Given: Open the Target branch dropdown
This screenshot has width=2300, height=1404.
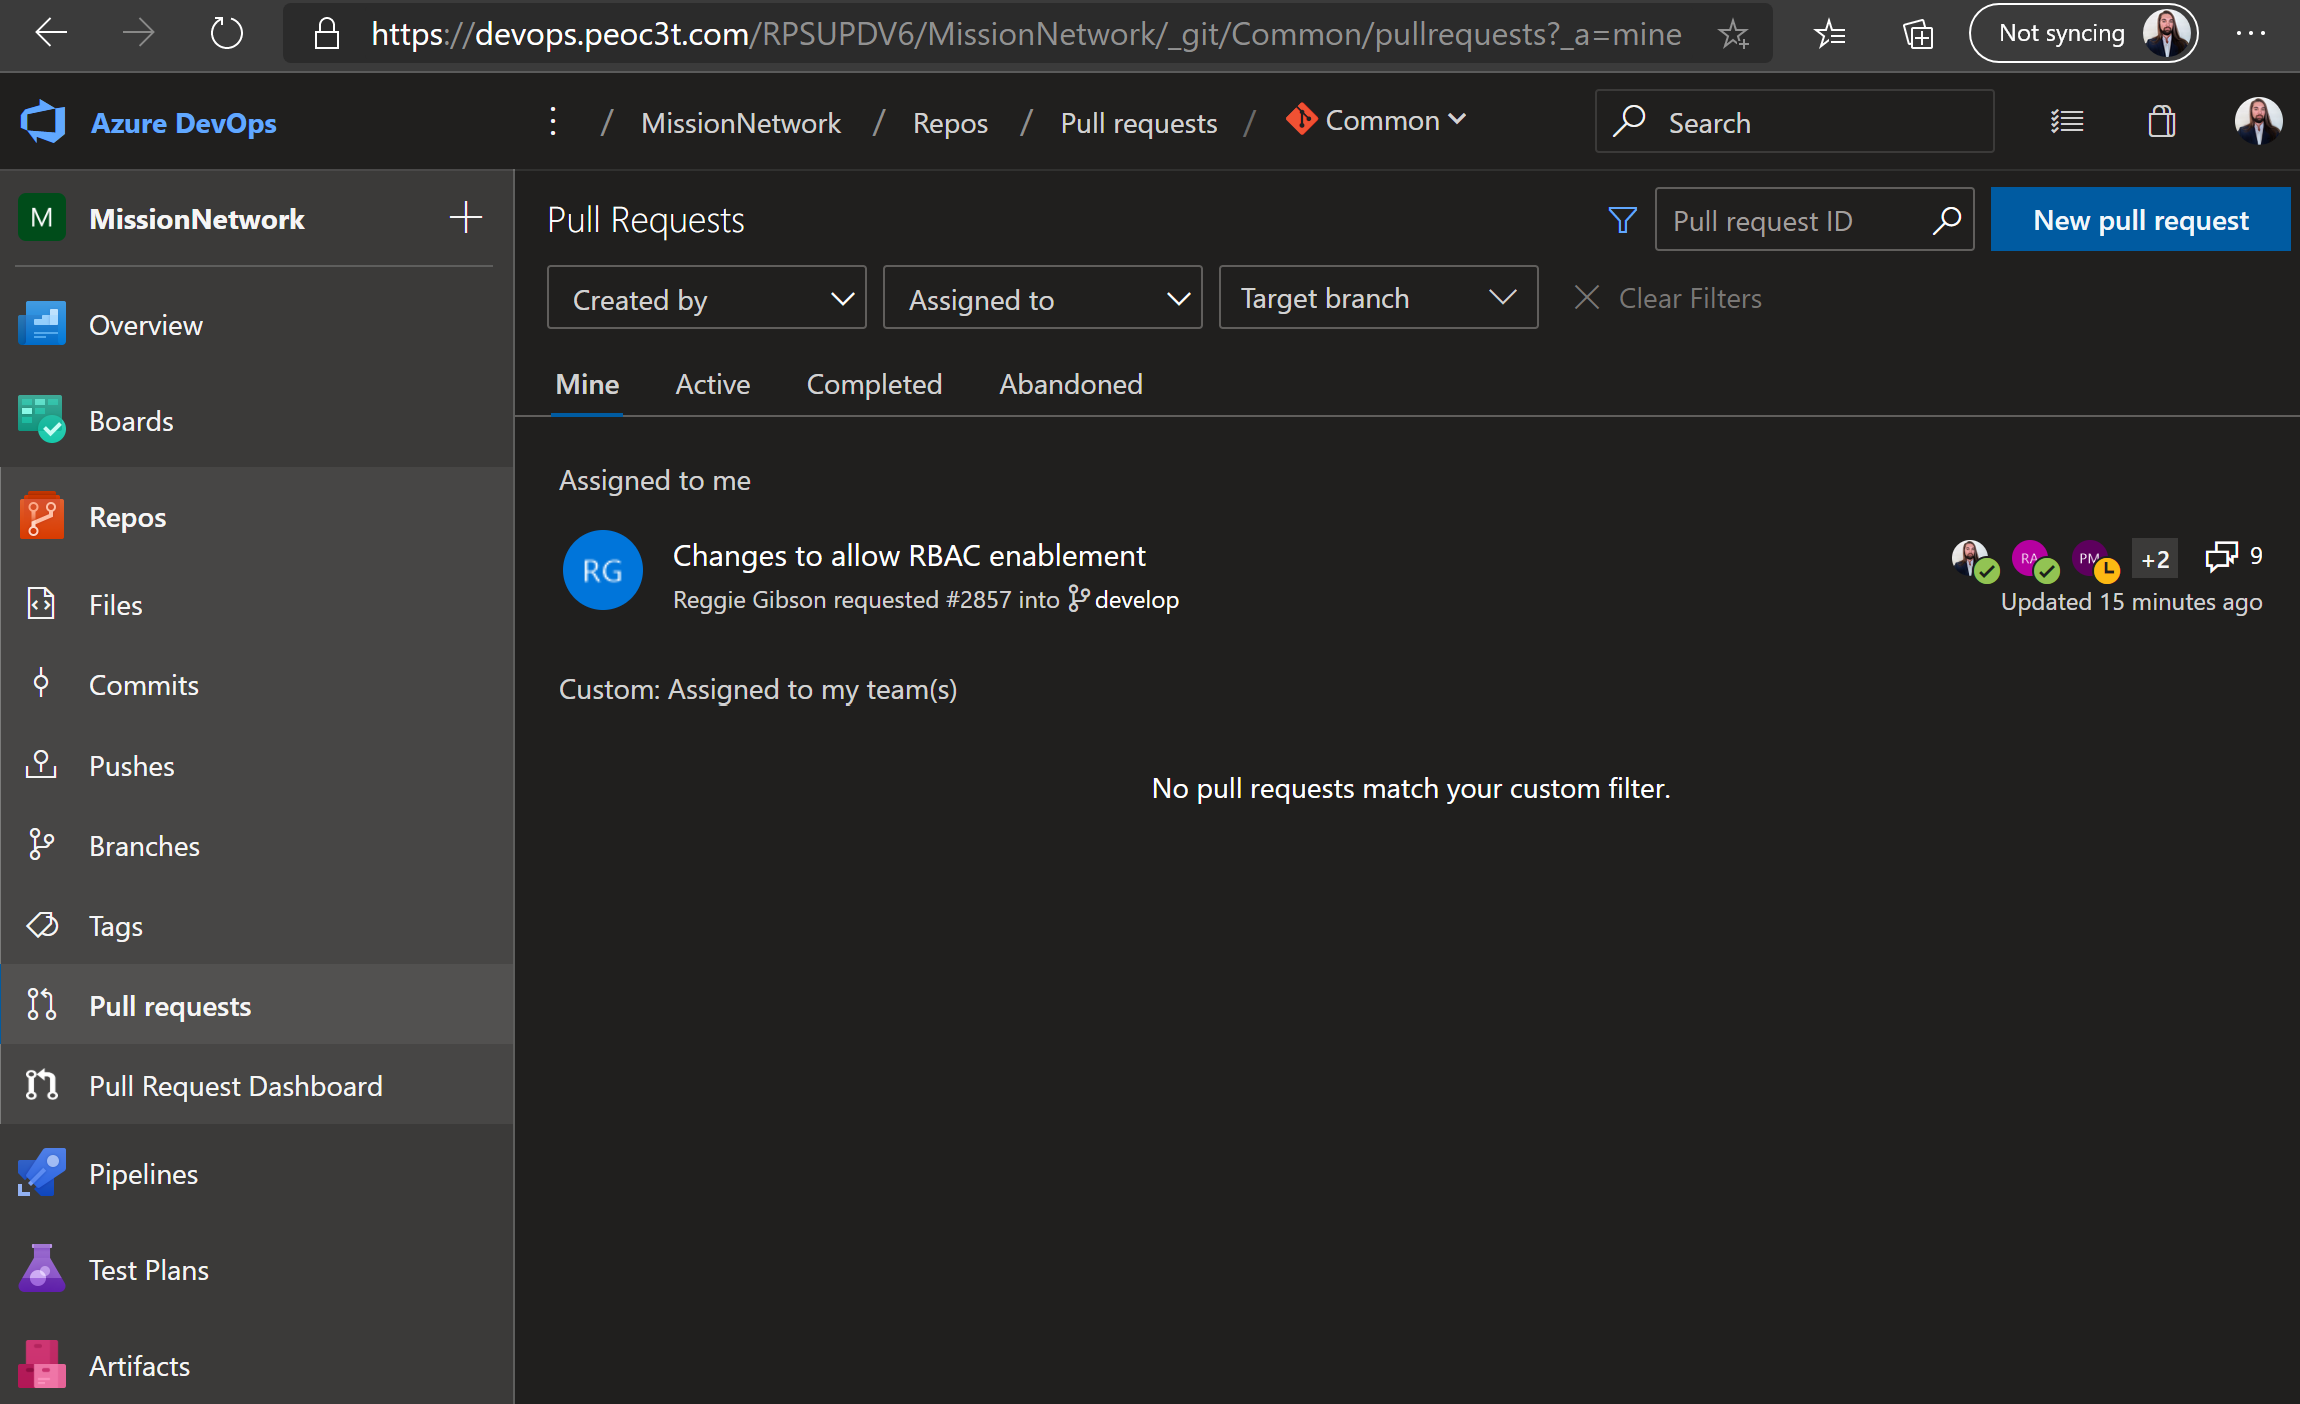Looking at the screenshot, I should pos(1377,298).
